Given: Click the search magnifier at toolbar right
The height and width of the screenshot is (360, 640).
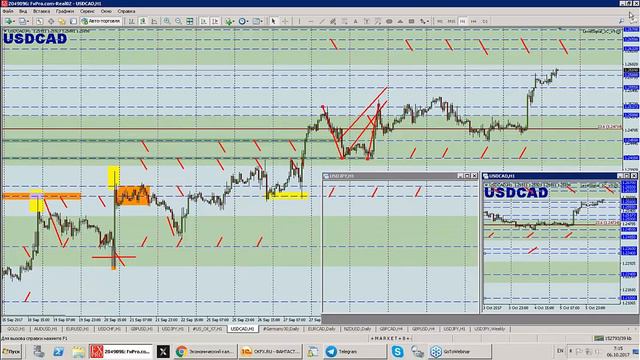Looking at the screenshot, I should [x=621, y=21].
